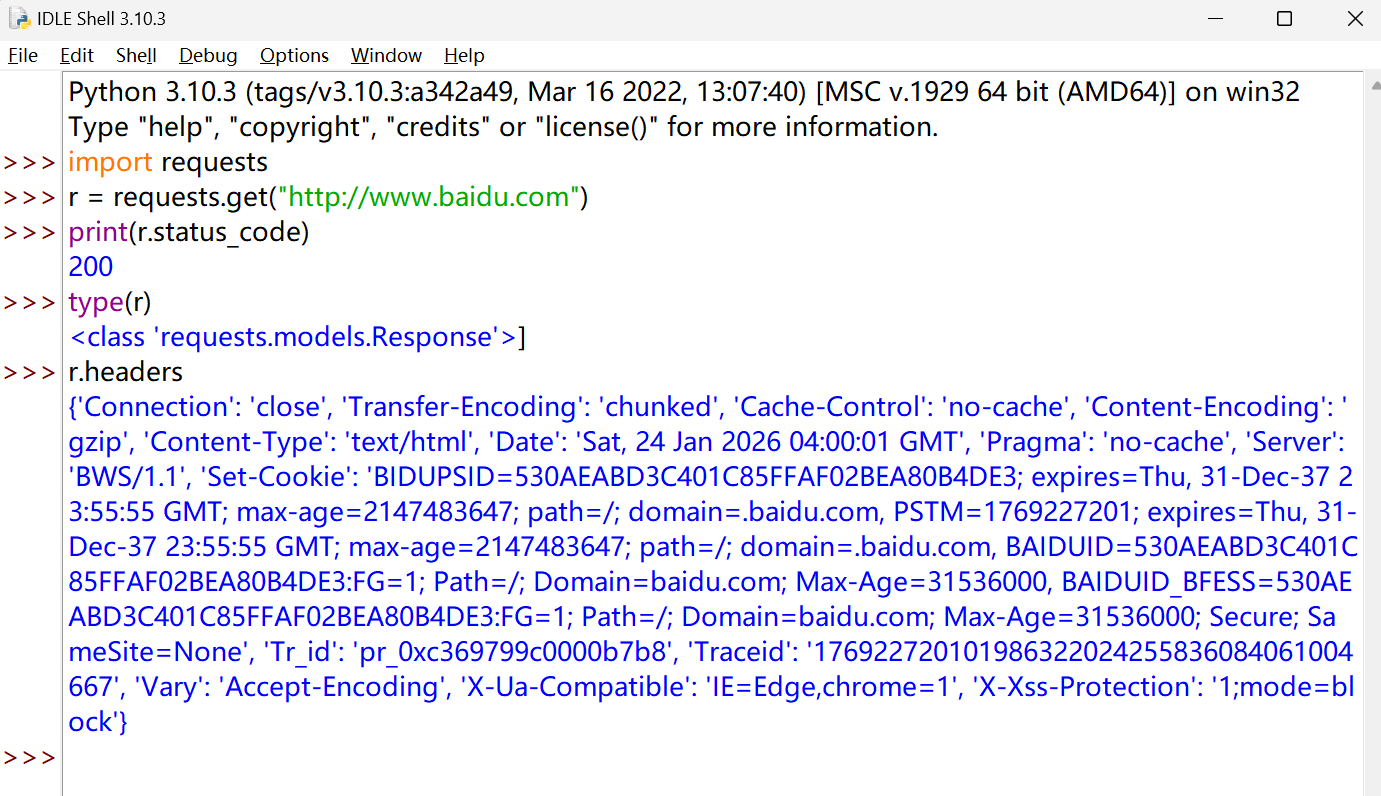Open the Window menu

pos(386,56)
